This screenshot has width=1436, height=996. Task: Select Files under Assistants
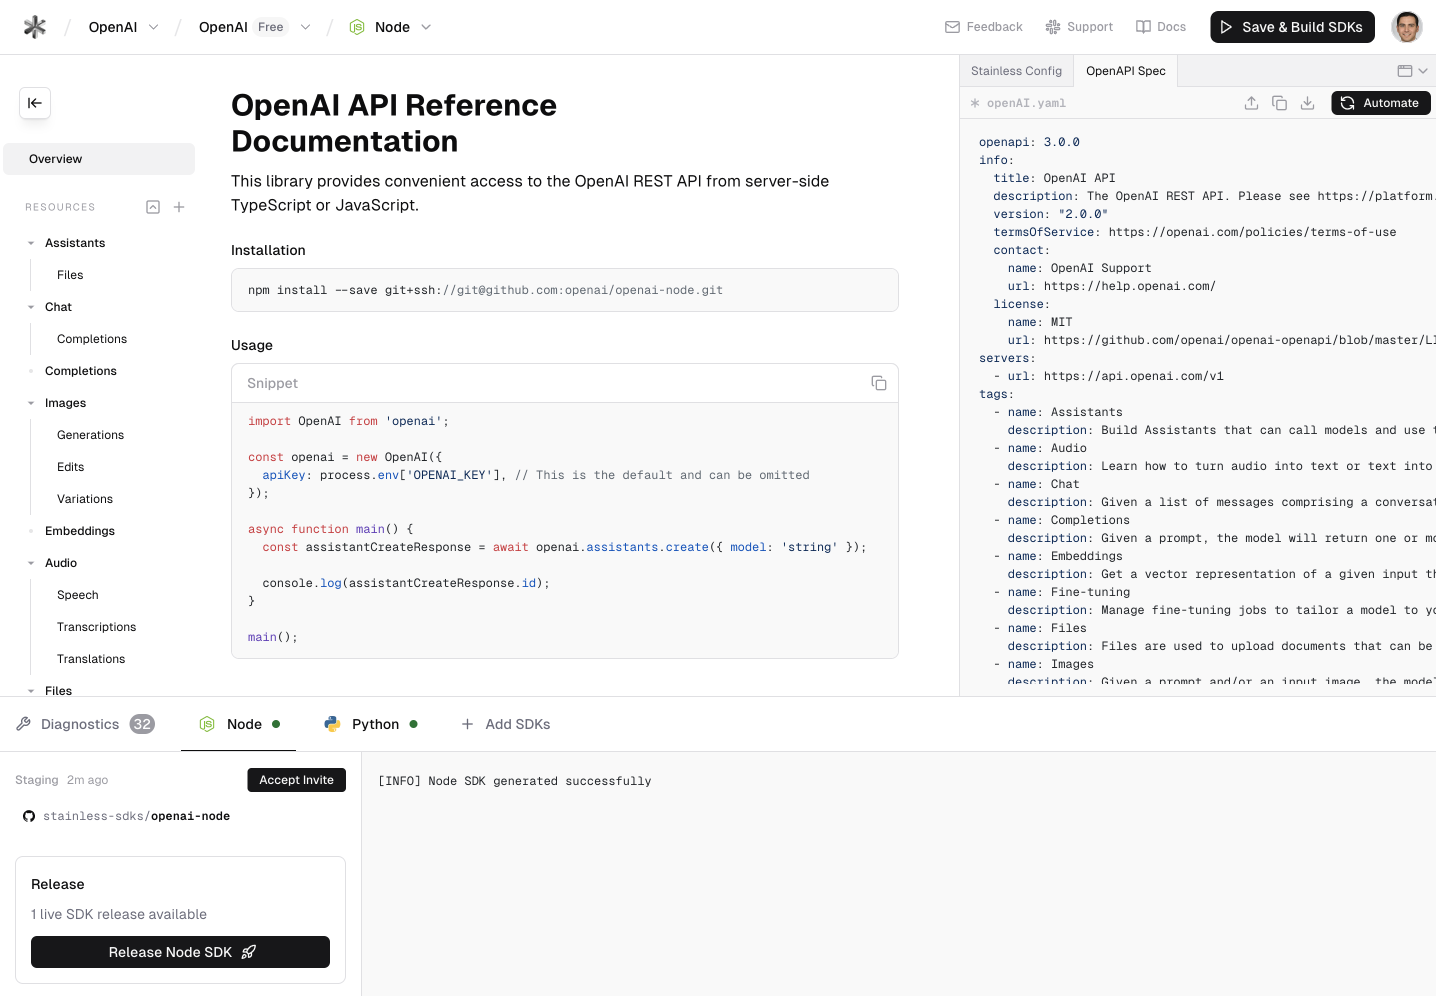tap(70, 275)
